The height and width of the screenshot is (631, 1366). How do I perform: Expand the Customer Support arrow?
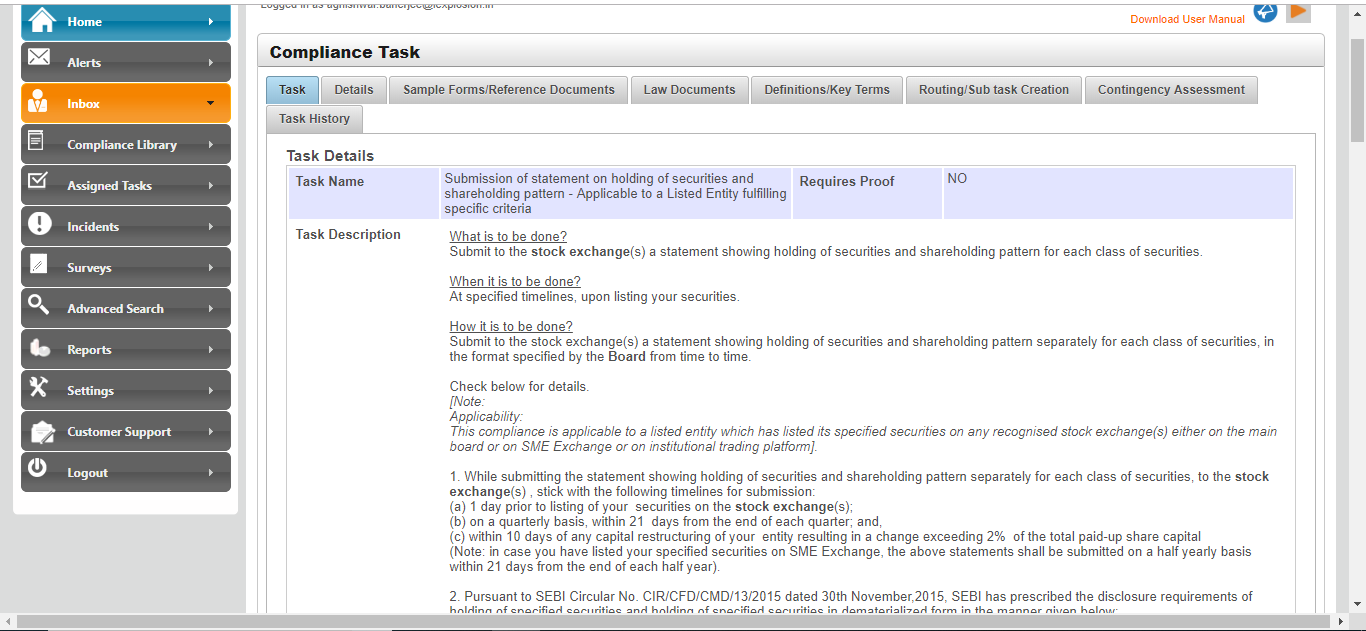(210, 431)
